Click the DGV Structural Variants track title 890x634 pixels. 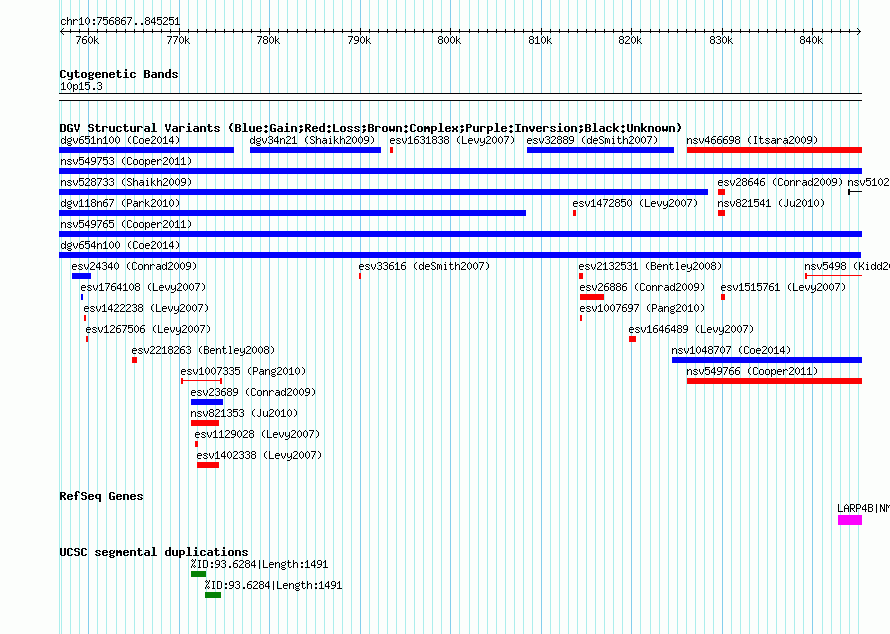click(371, 128)
